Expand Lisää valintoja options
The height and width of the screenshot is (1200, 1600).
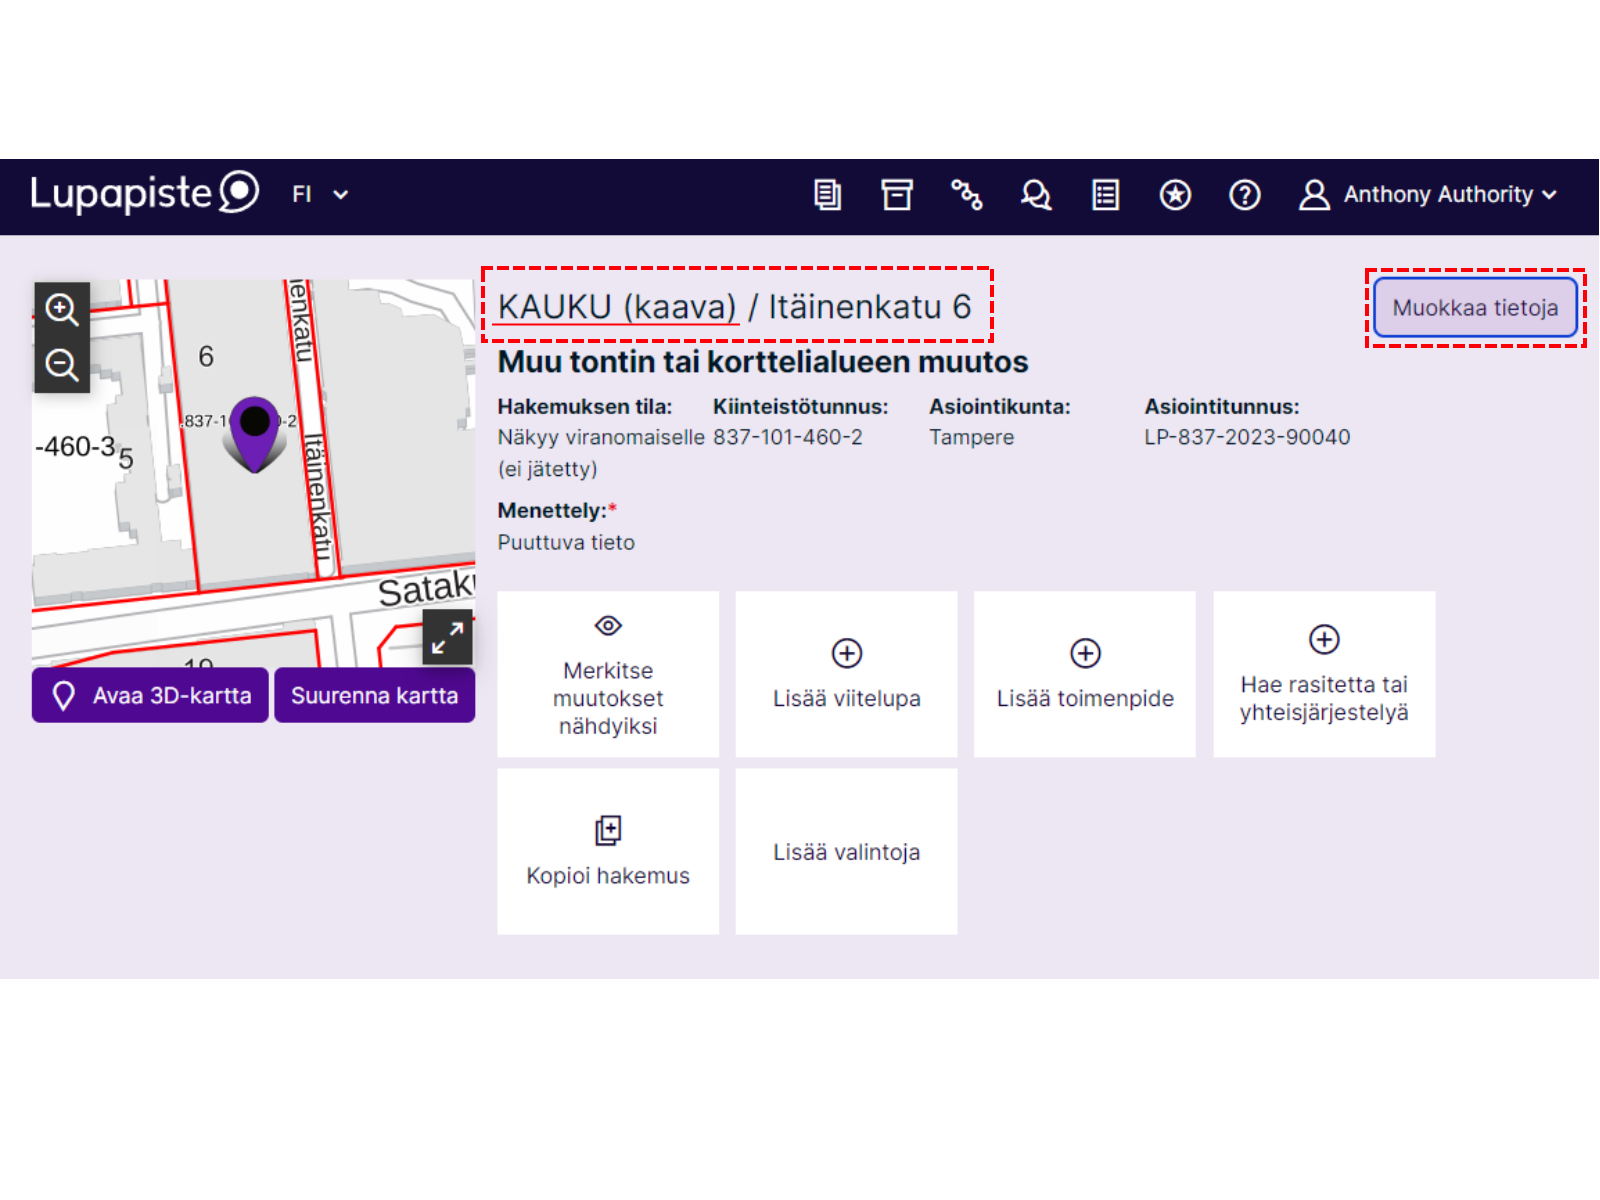coord(846,852)
